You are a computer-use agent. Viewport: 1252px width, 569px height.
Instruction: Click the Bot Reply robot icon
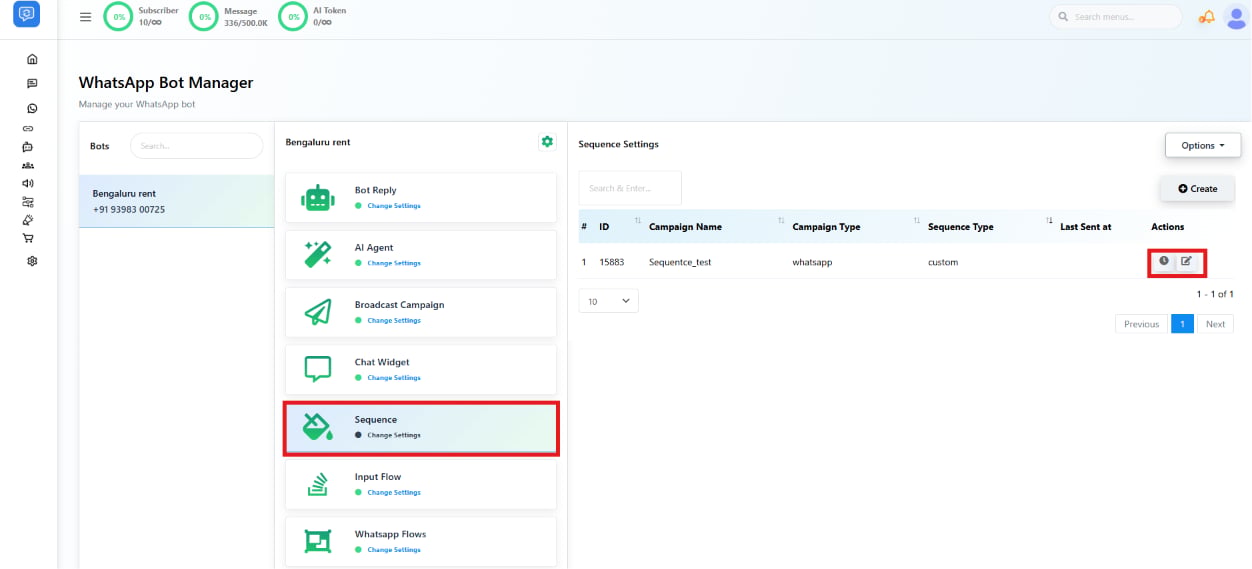[318, 198]
